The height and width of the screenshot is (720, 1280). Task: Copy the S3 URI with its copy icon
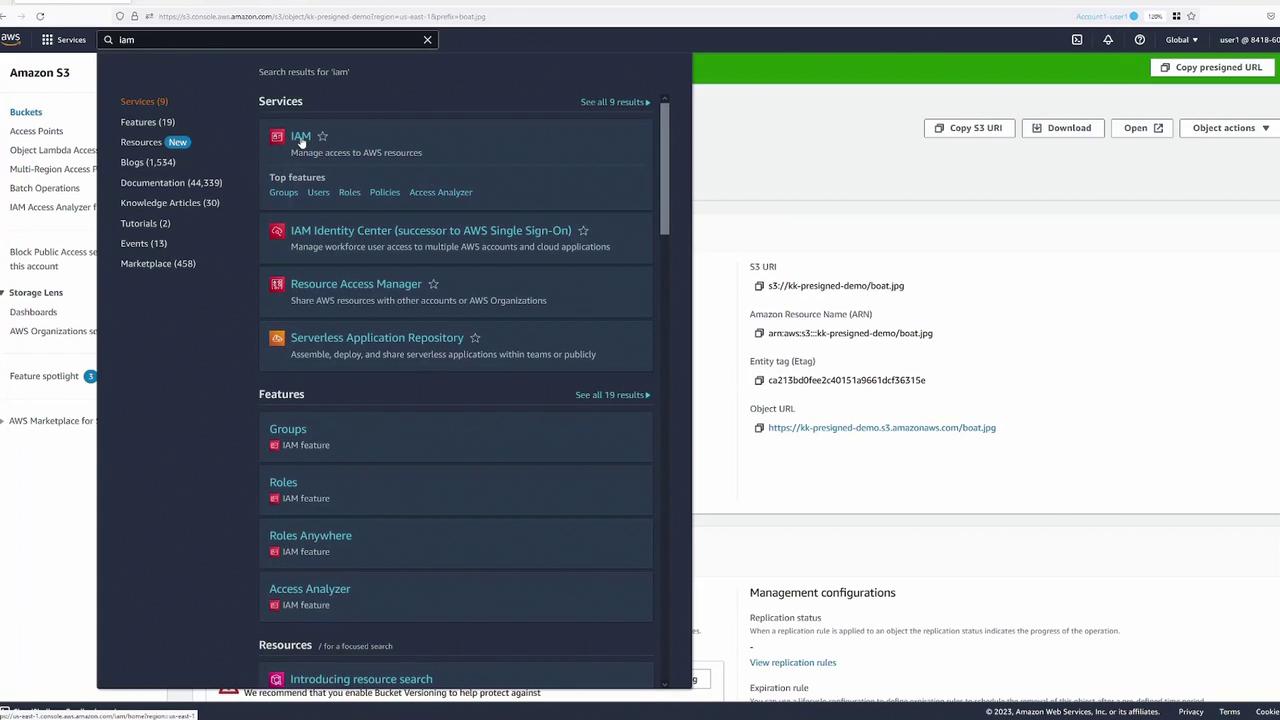click(759, 286)
